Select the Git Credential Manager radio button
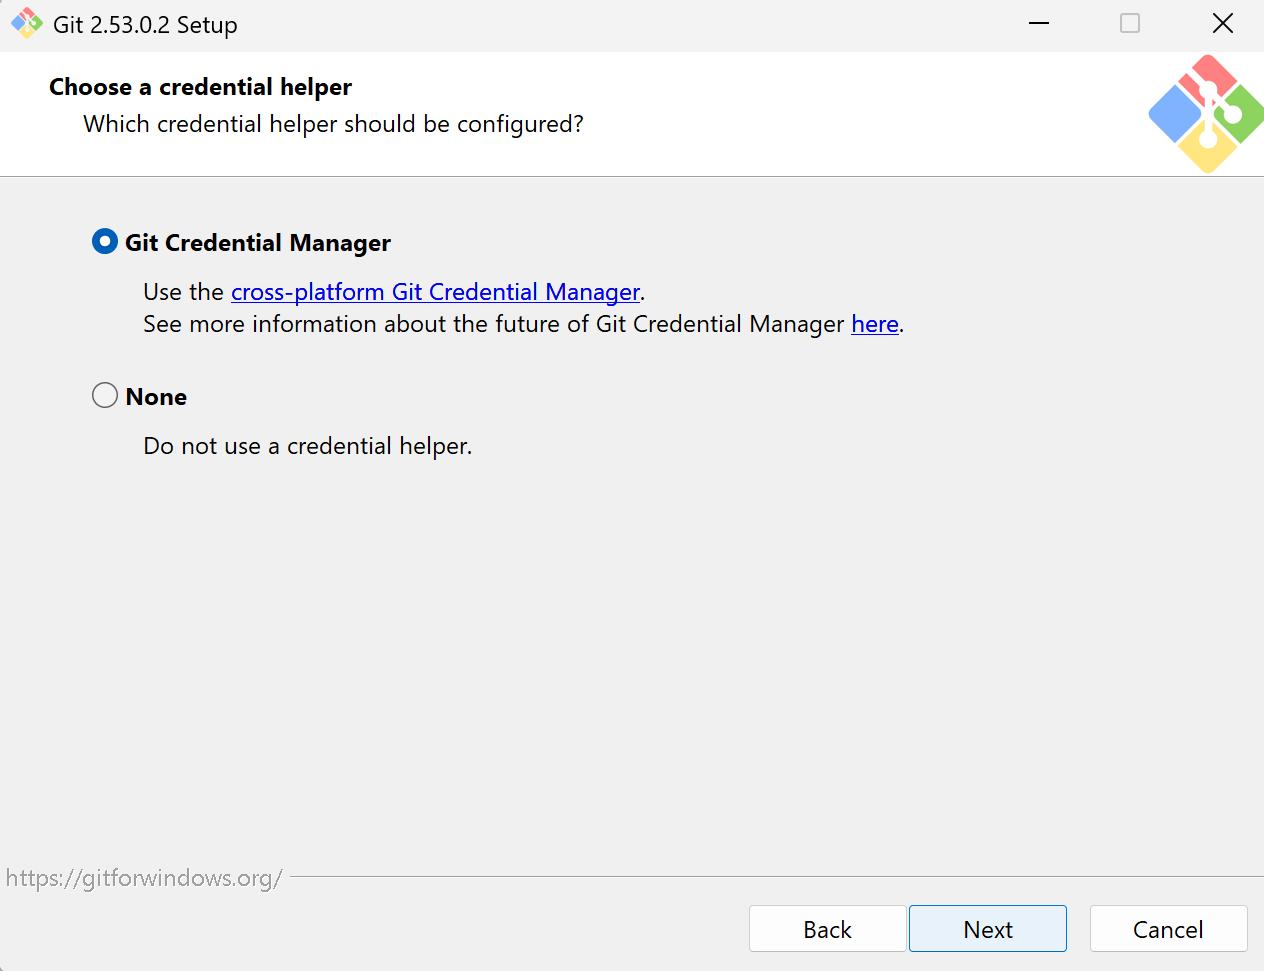 click(105, 242)
